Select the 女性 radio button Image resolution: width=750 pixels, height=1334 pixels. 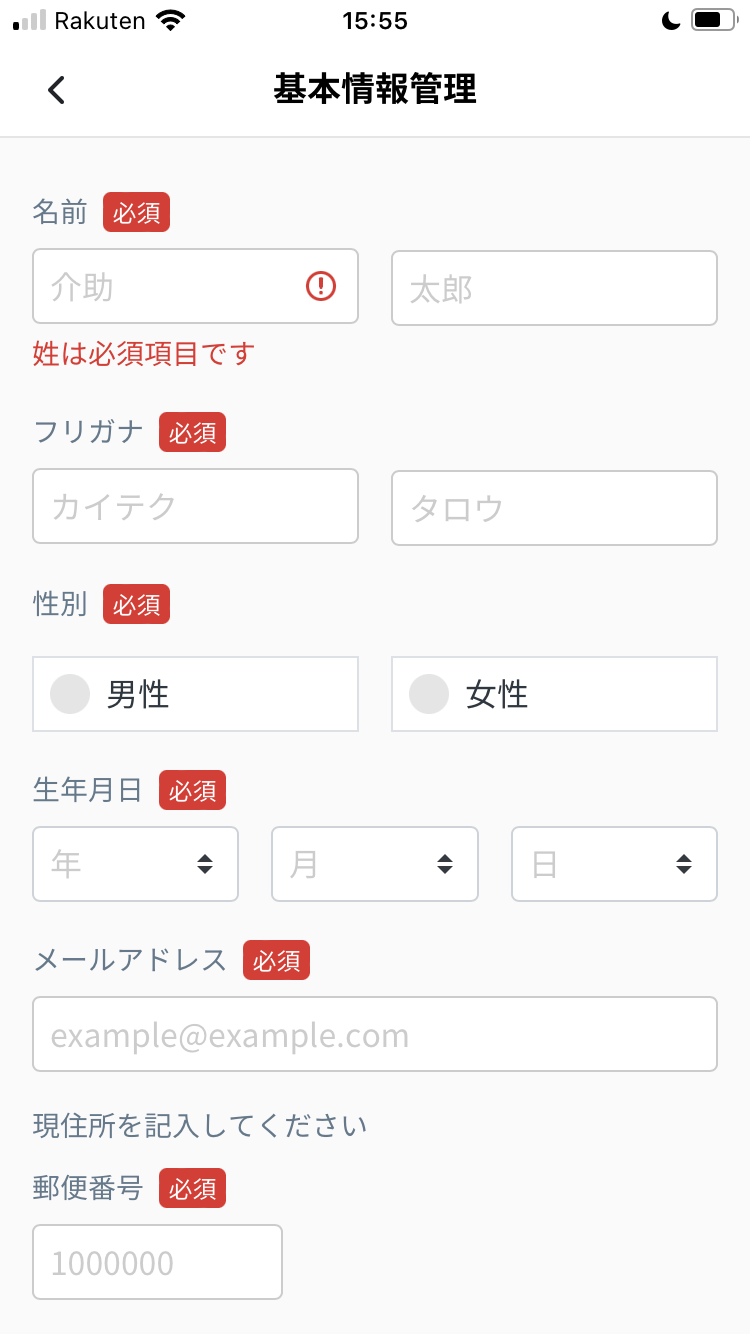(x=430, y=694)
